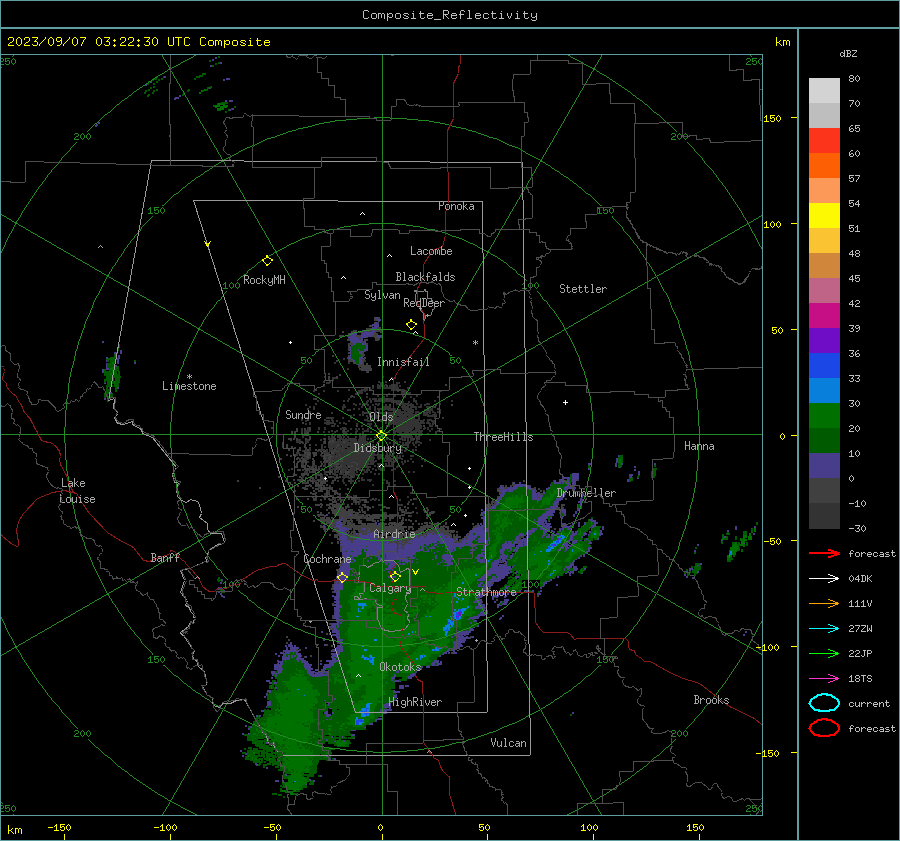Click the Lacombe city label
Image resolution: width=900 pixels, height=841 pixels.
(x=431, y=251)
